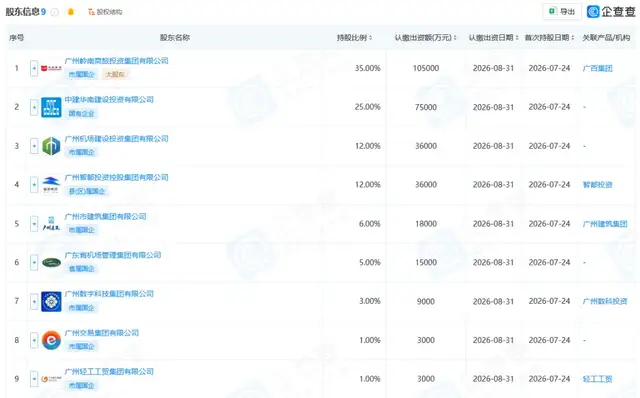Click the dark blue logo of 广州数字科技集团
This screenshot has height=398, width=640.
tap(51, 301)
